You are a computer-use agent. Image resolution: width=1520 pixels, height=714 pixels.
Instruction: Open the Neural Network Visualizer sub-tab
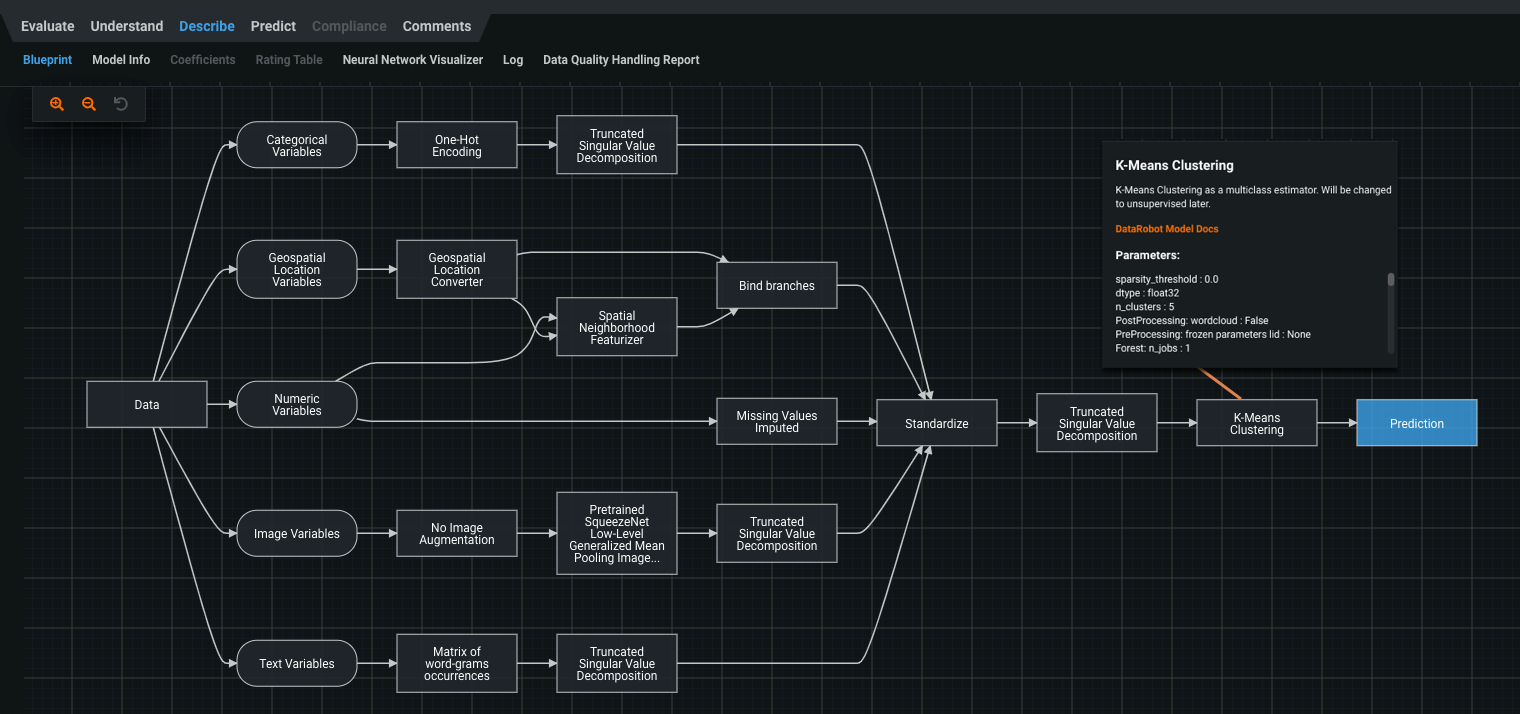412,60
